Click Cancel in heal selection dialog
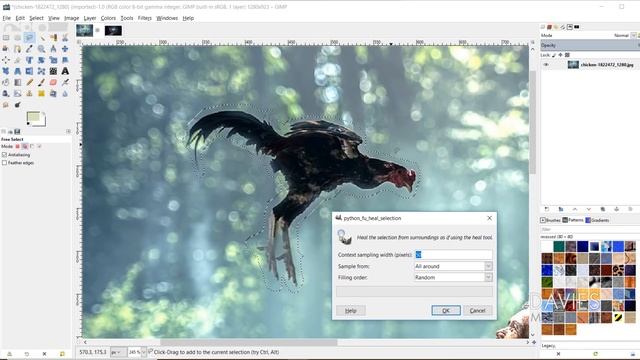 click(477, 311)
